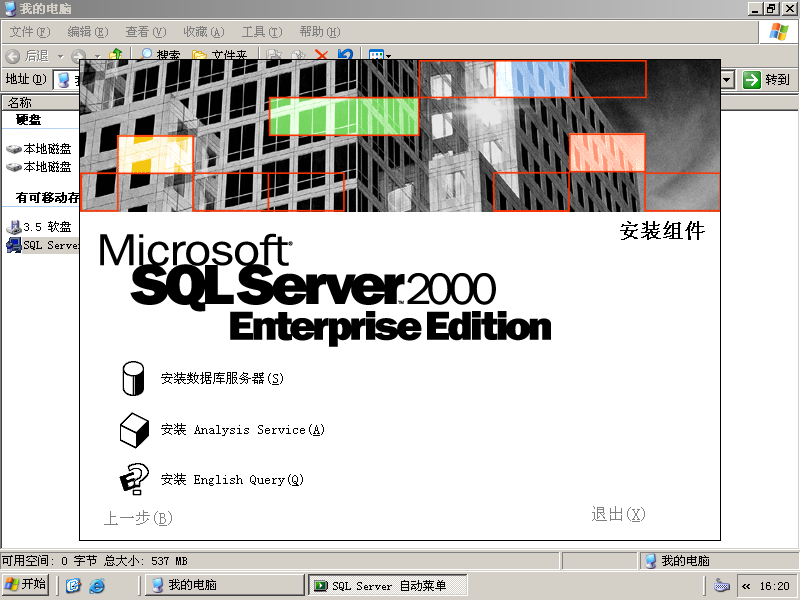Open the 帮助(H) menu
The height and width of the screenshot is (600, 800).
(x=320, y=32)
